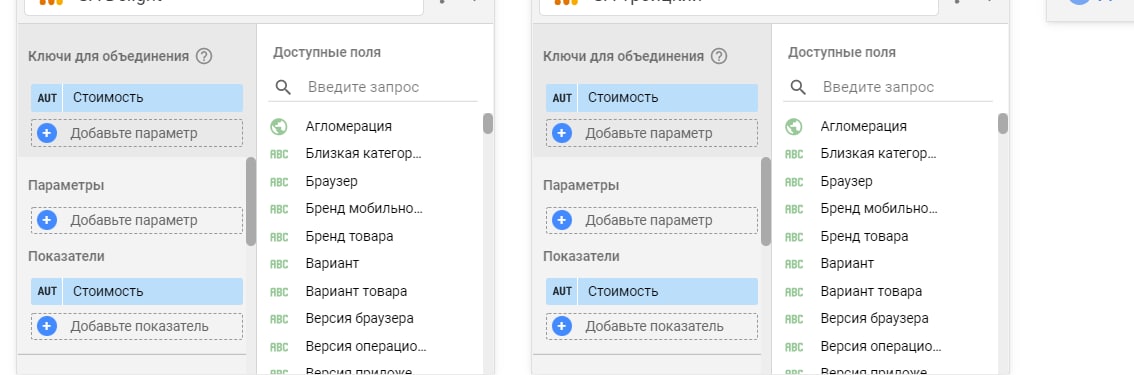Add join key parameter in right panel
1134x375 pixels.
tap(652, 133)
